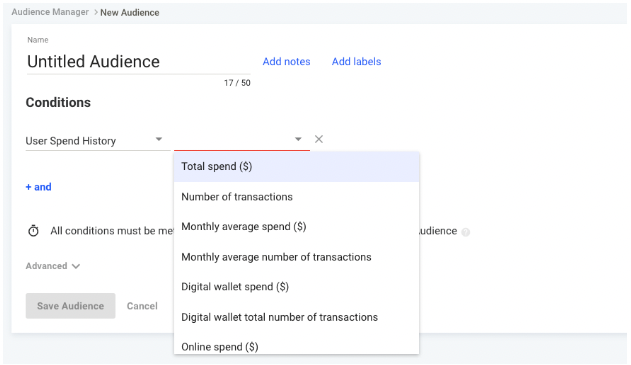Edit the Untitled Audience name field
The height and width of the screenshot is (365, 631).
(x=138, y=62)
